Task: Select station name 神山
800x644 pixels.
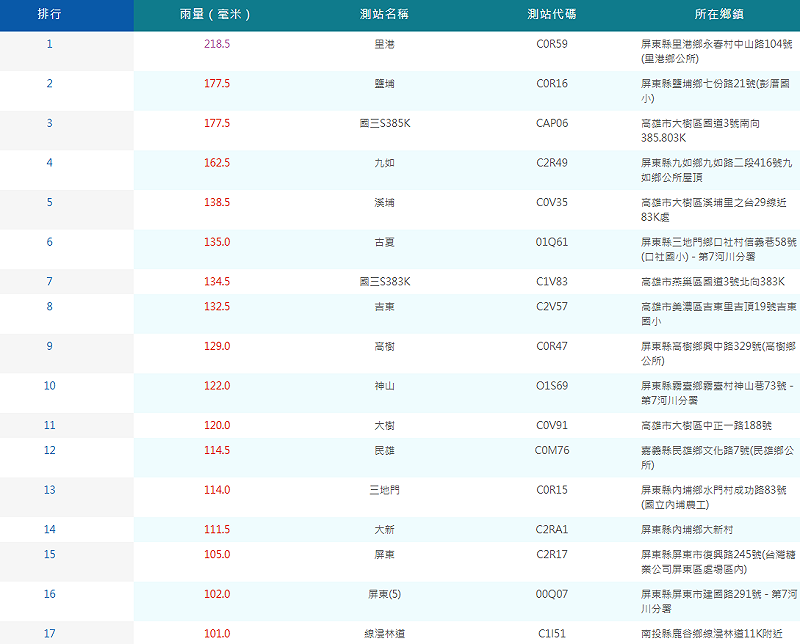Action: (x=385, y=386)
